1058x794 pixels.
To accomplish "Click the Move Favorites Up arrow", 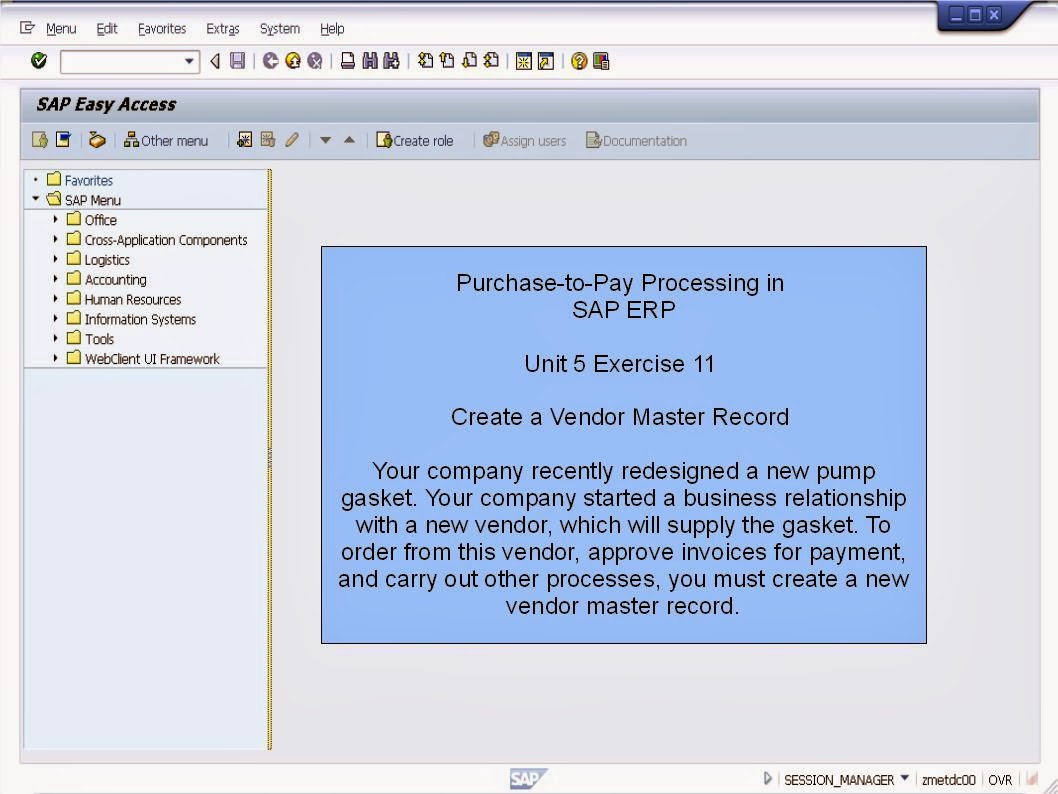I will tap(349, 140).
